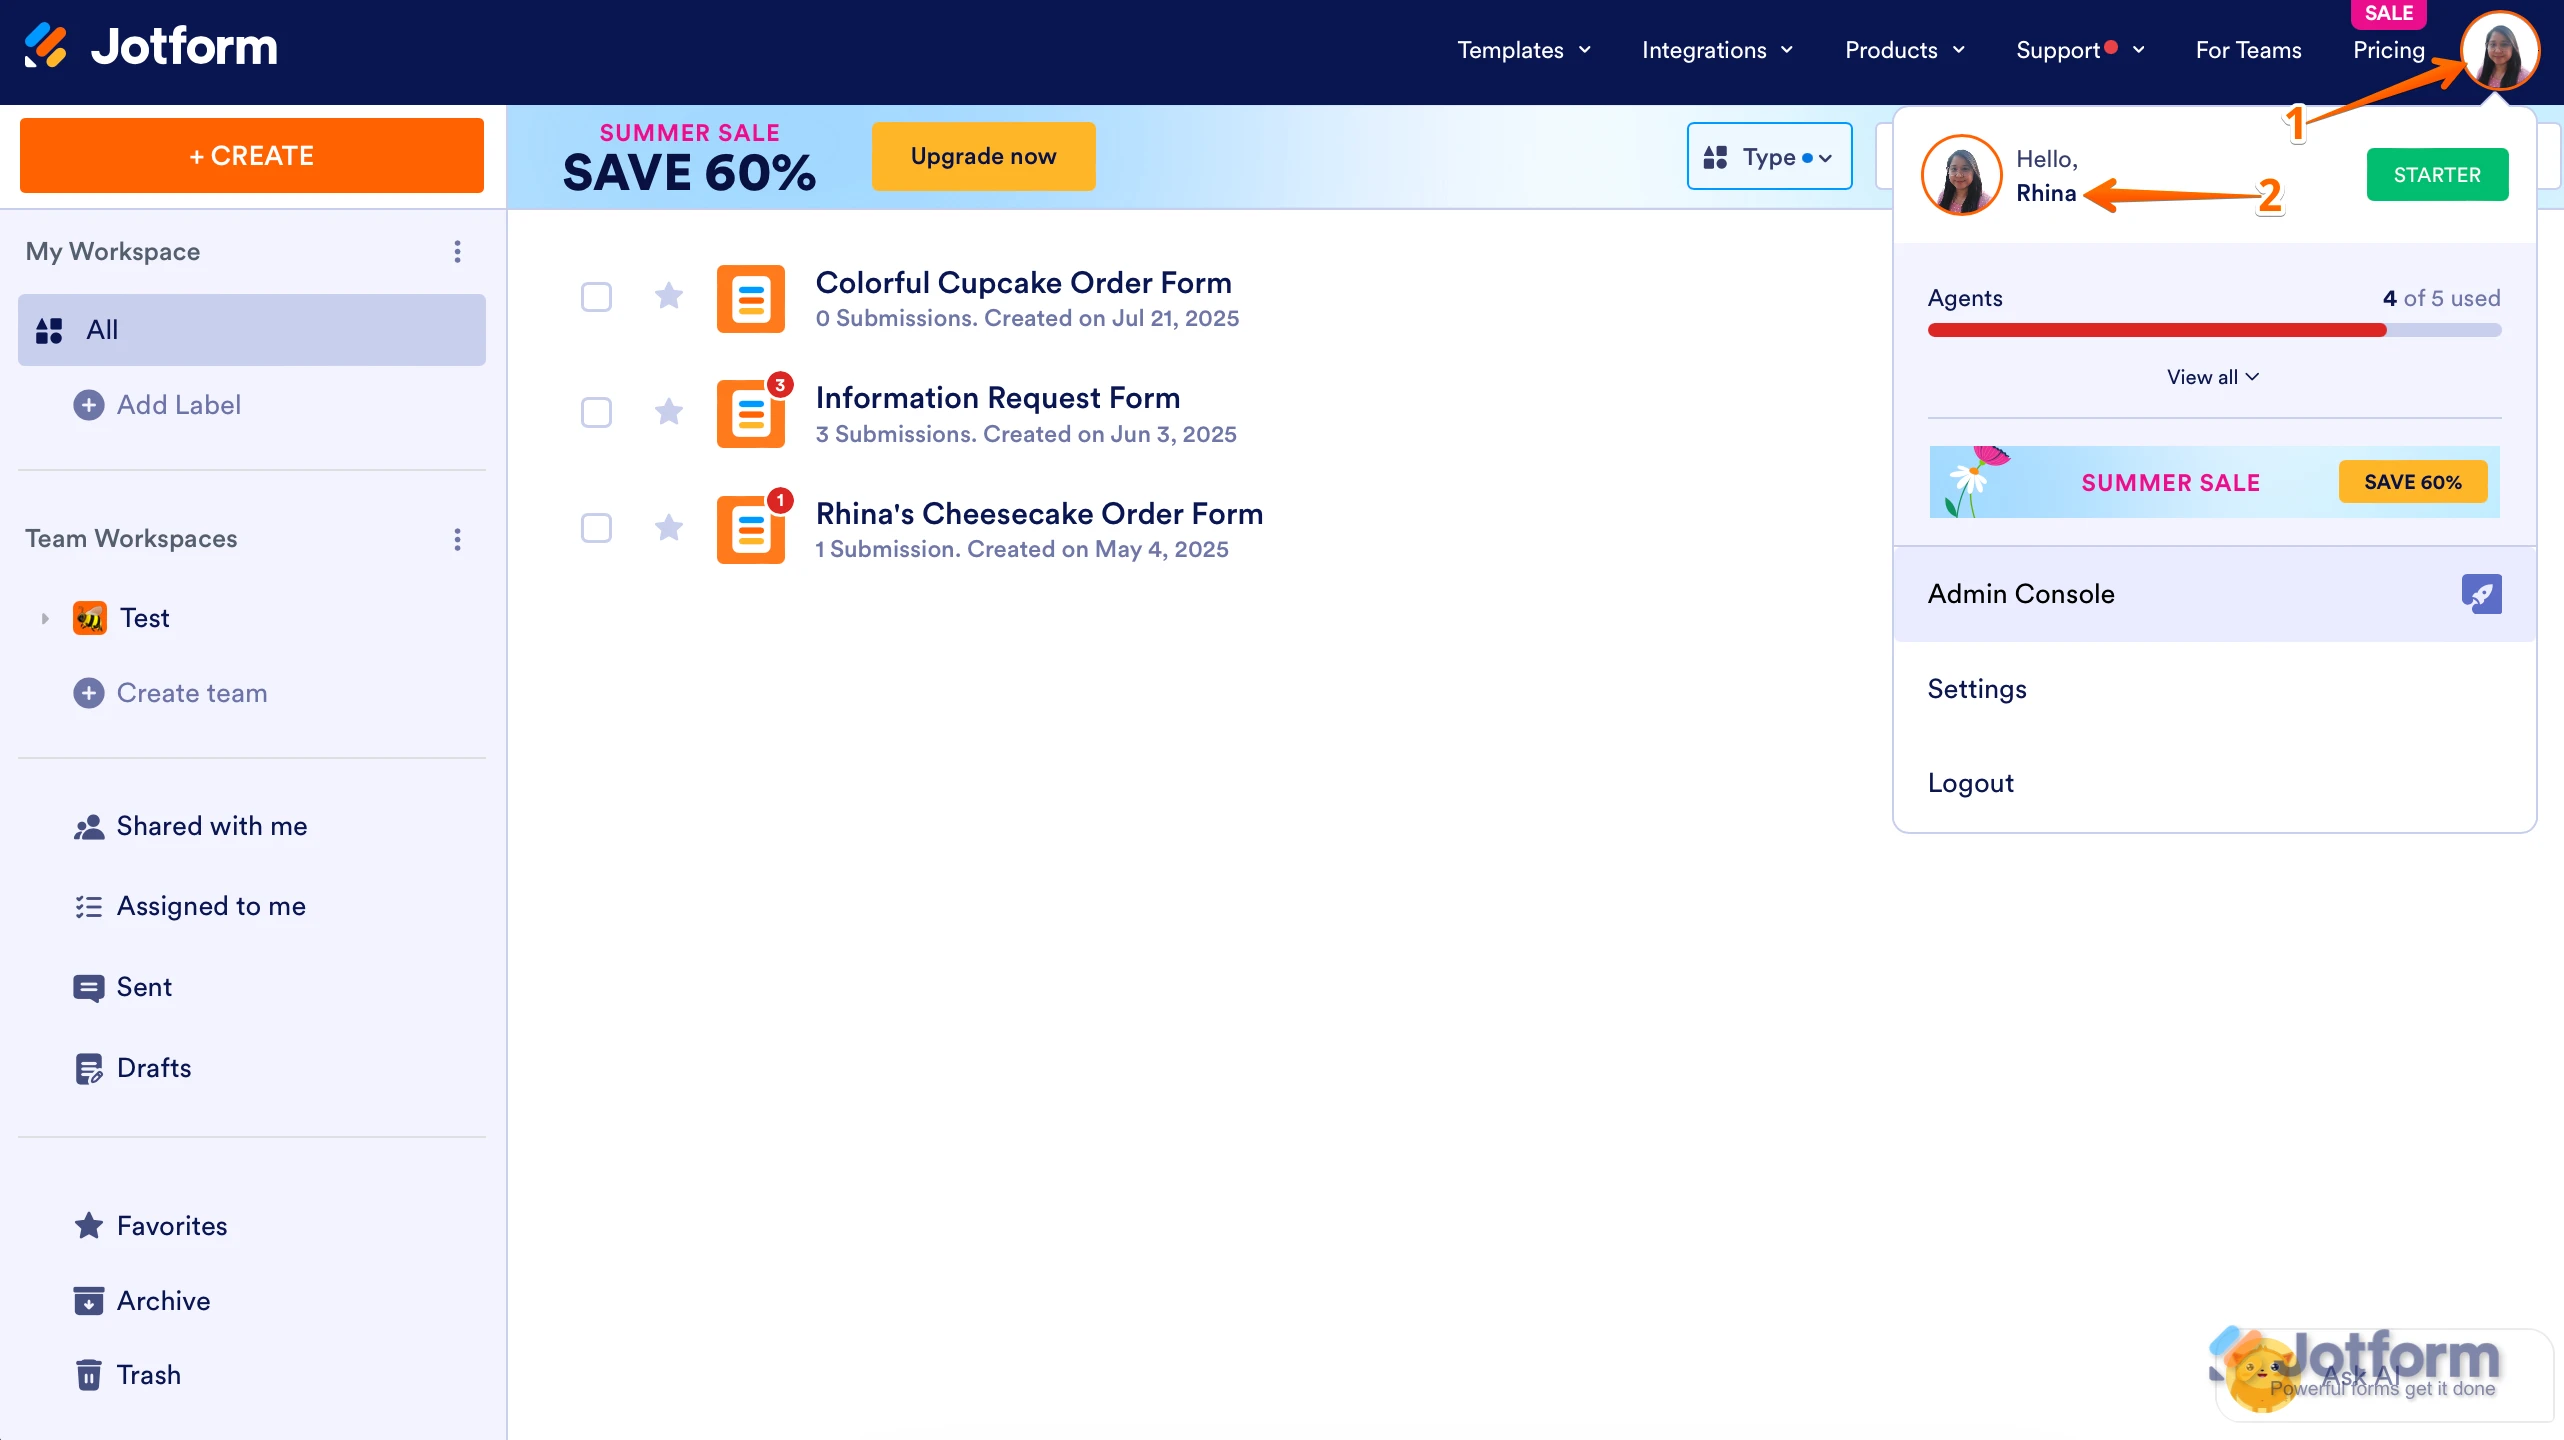Open Assigned to me folder
This screenshot has width=2564, height=1440.
211,907
